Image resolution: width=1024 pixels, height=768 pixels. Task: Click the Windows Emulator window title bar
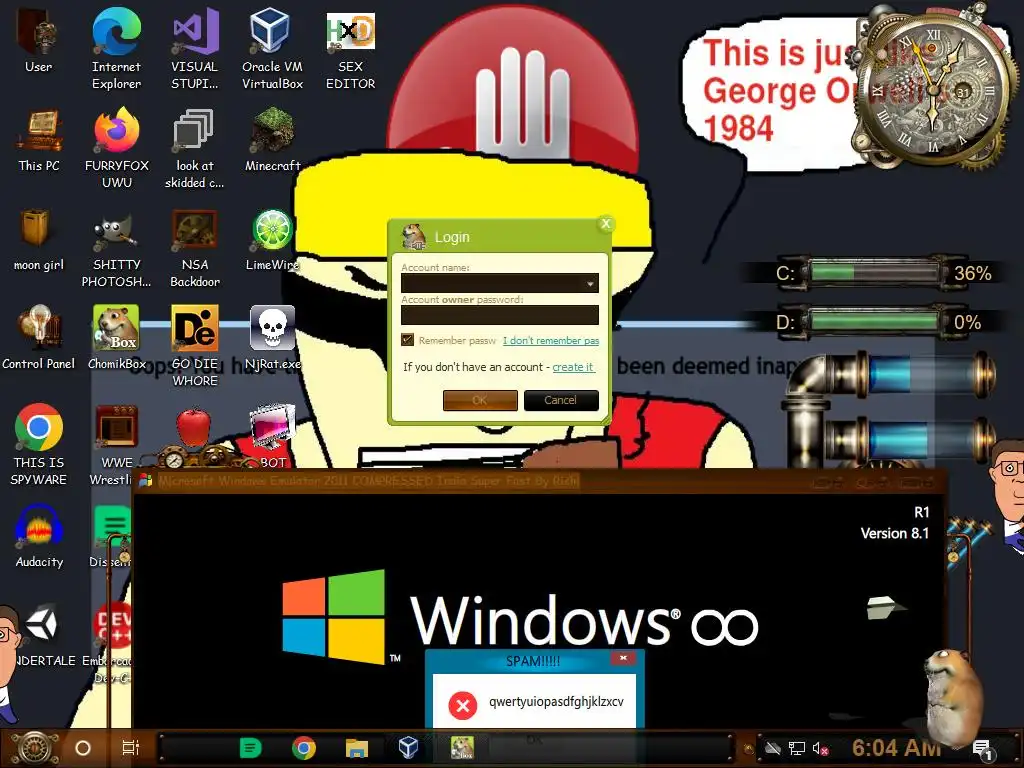click(x=539, y=481)
